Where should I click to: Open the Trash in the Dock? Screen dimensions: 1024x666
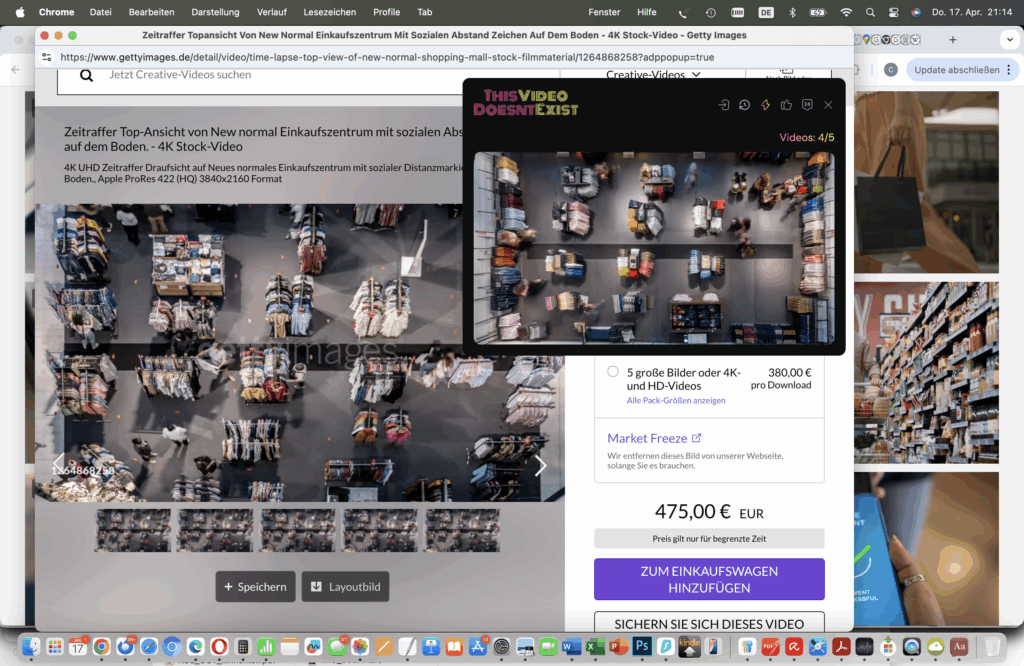(993, 646)
